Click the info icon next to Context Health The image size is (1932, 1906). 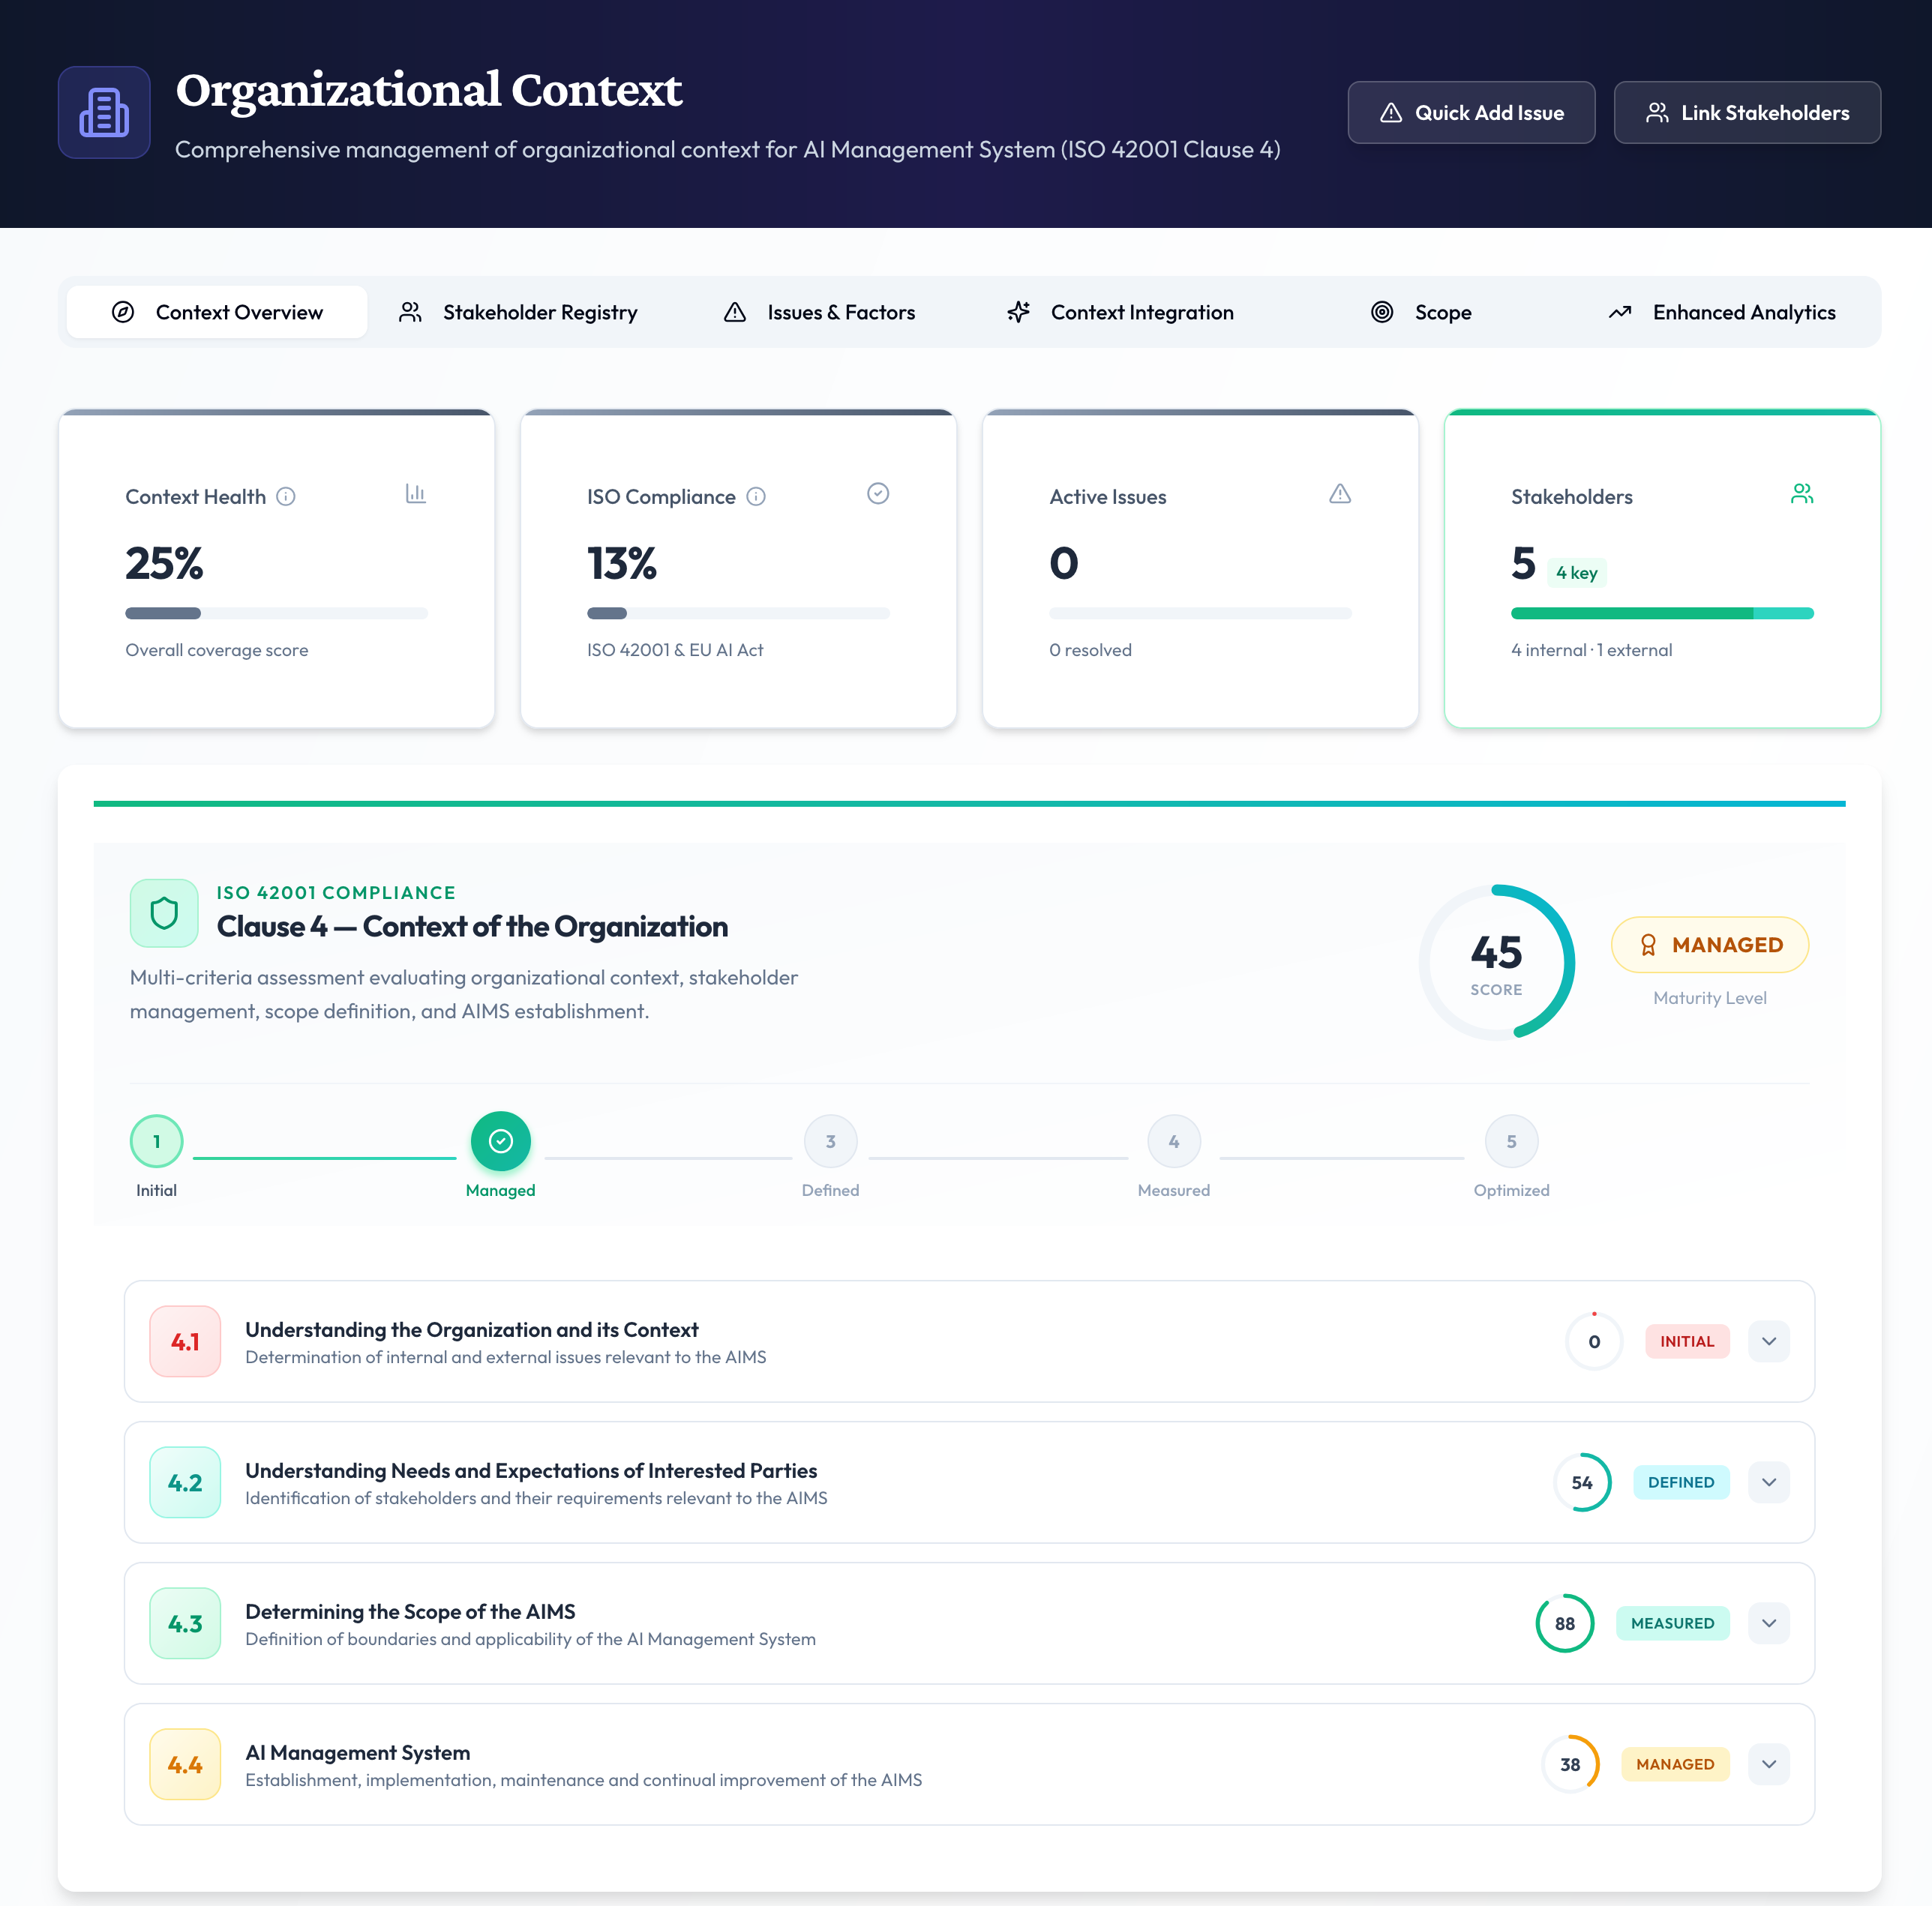pyautogui.click(x=287, y=497)
